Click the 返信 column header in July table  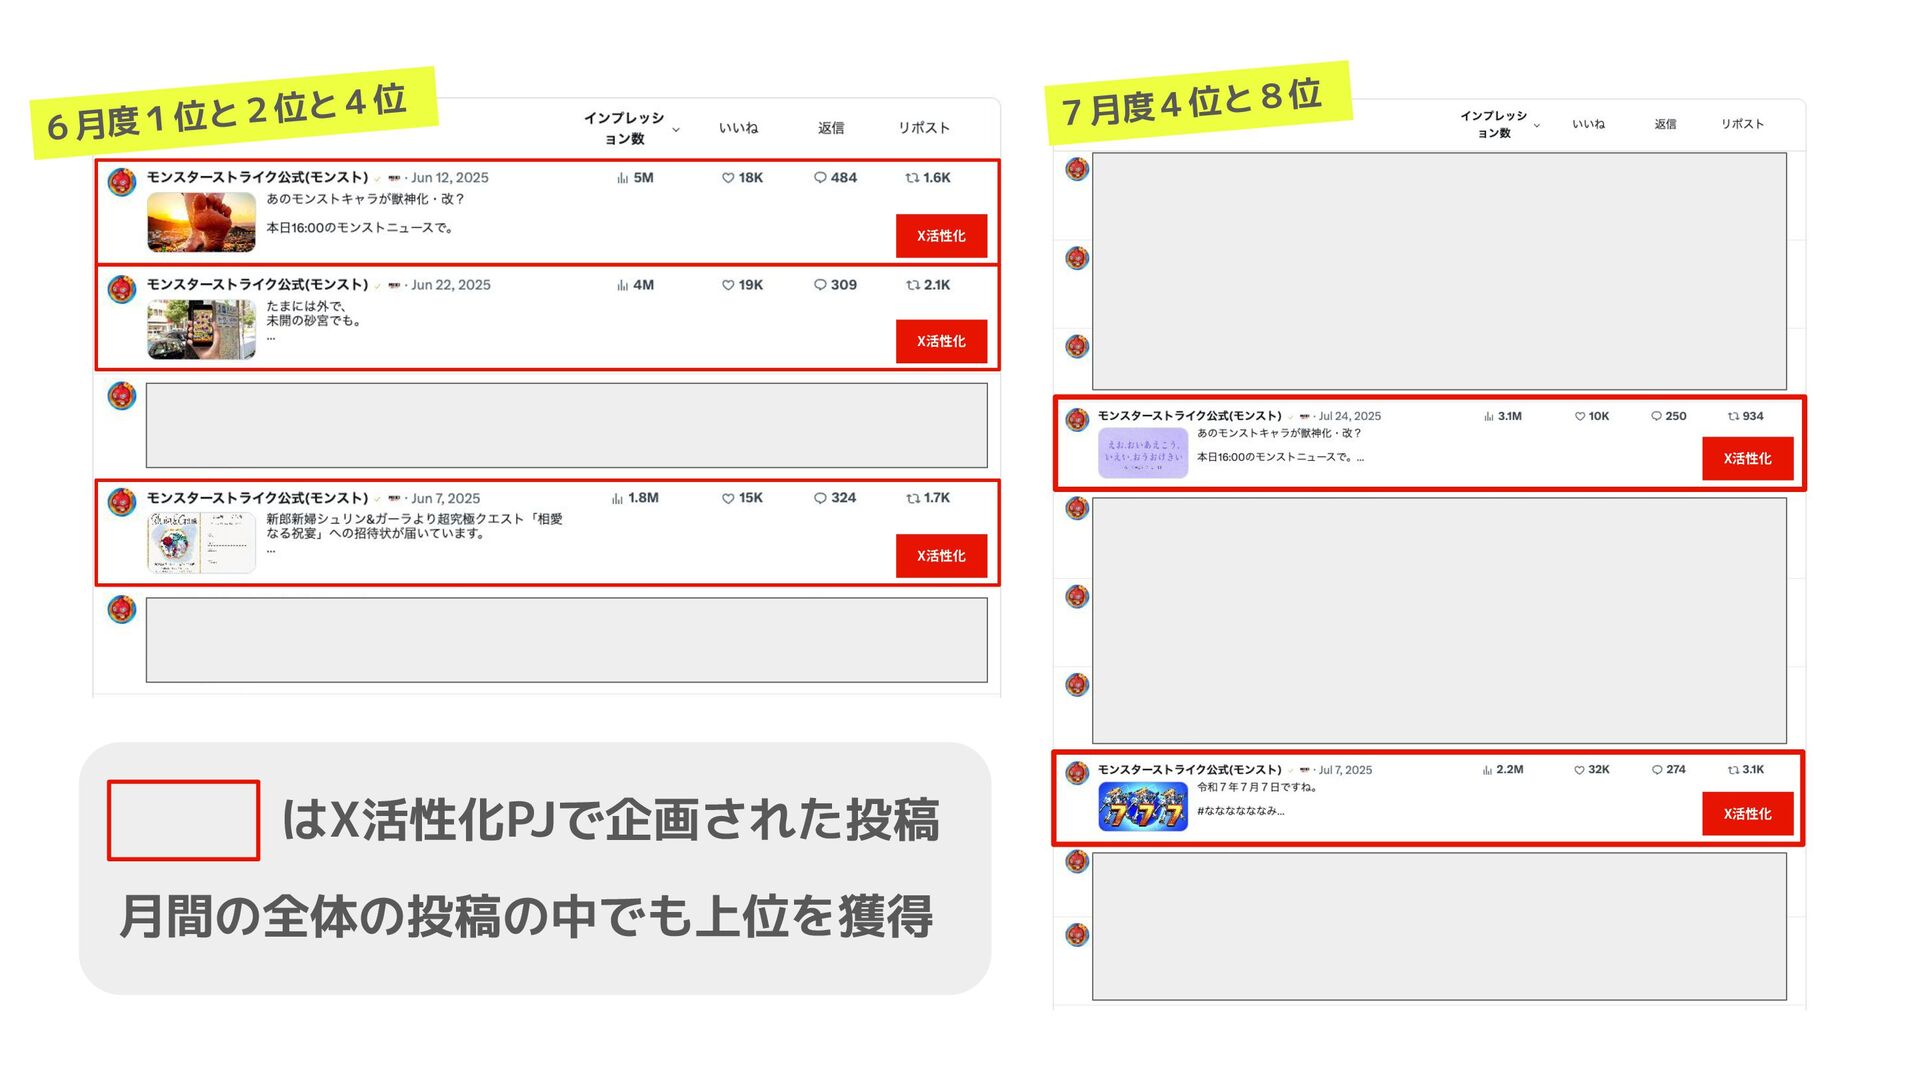(1665, 124)
